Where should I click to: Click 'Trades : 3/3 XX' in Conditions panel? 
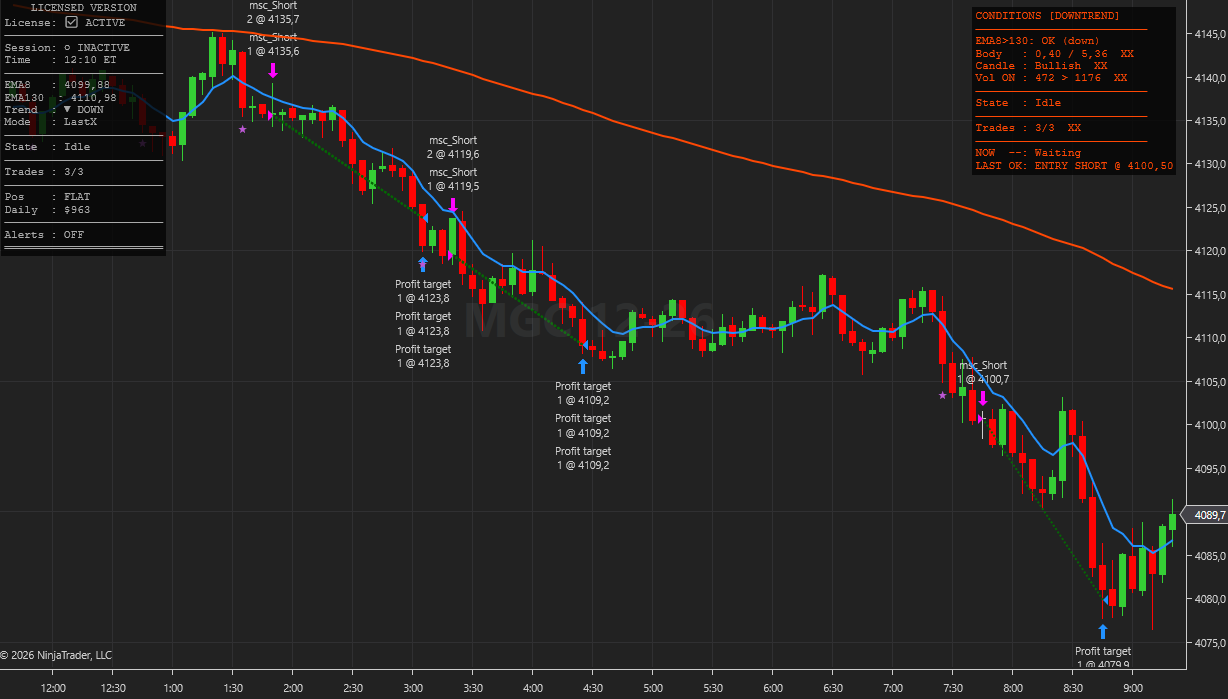click(1028, 128)
